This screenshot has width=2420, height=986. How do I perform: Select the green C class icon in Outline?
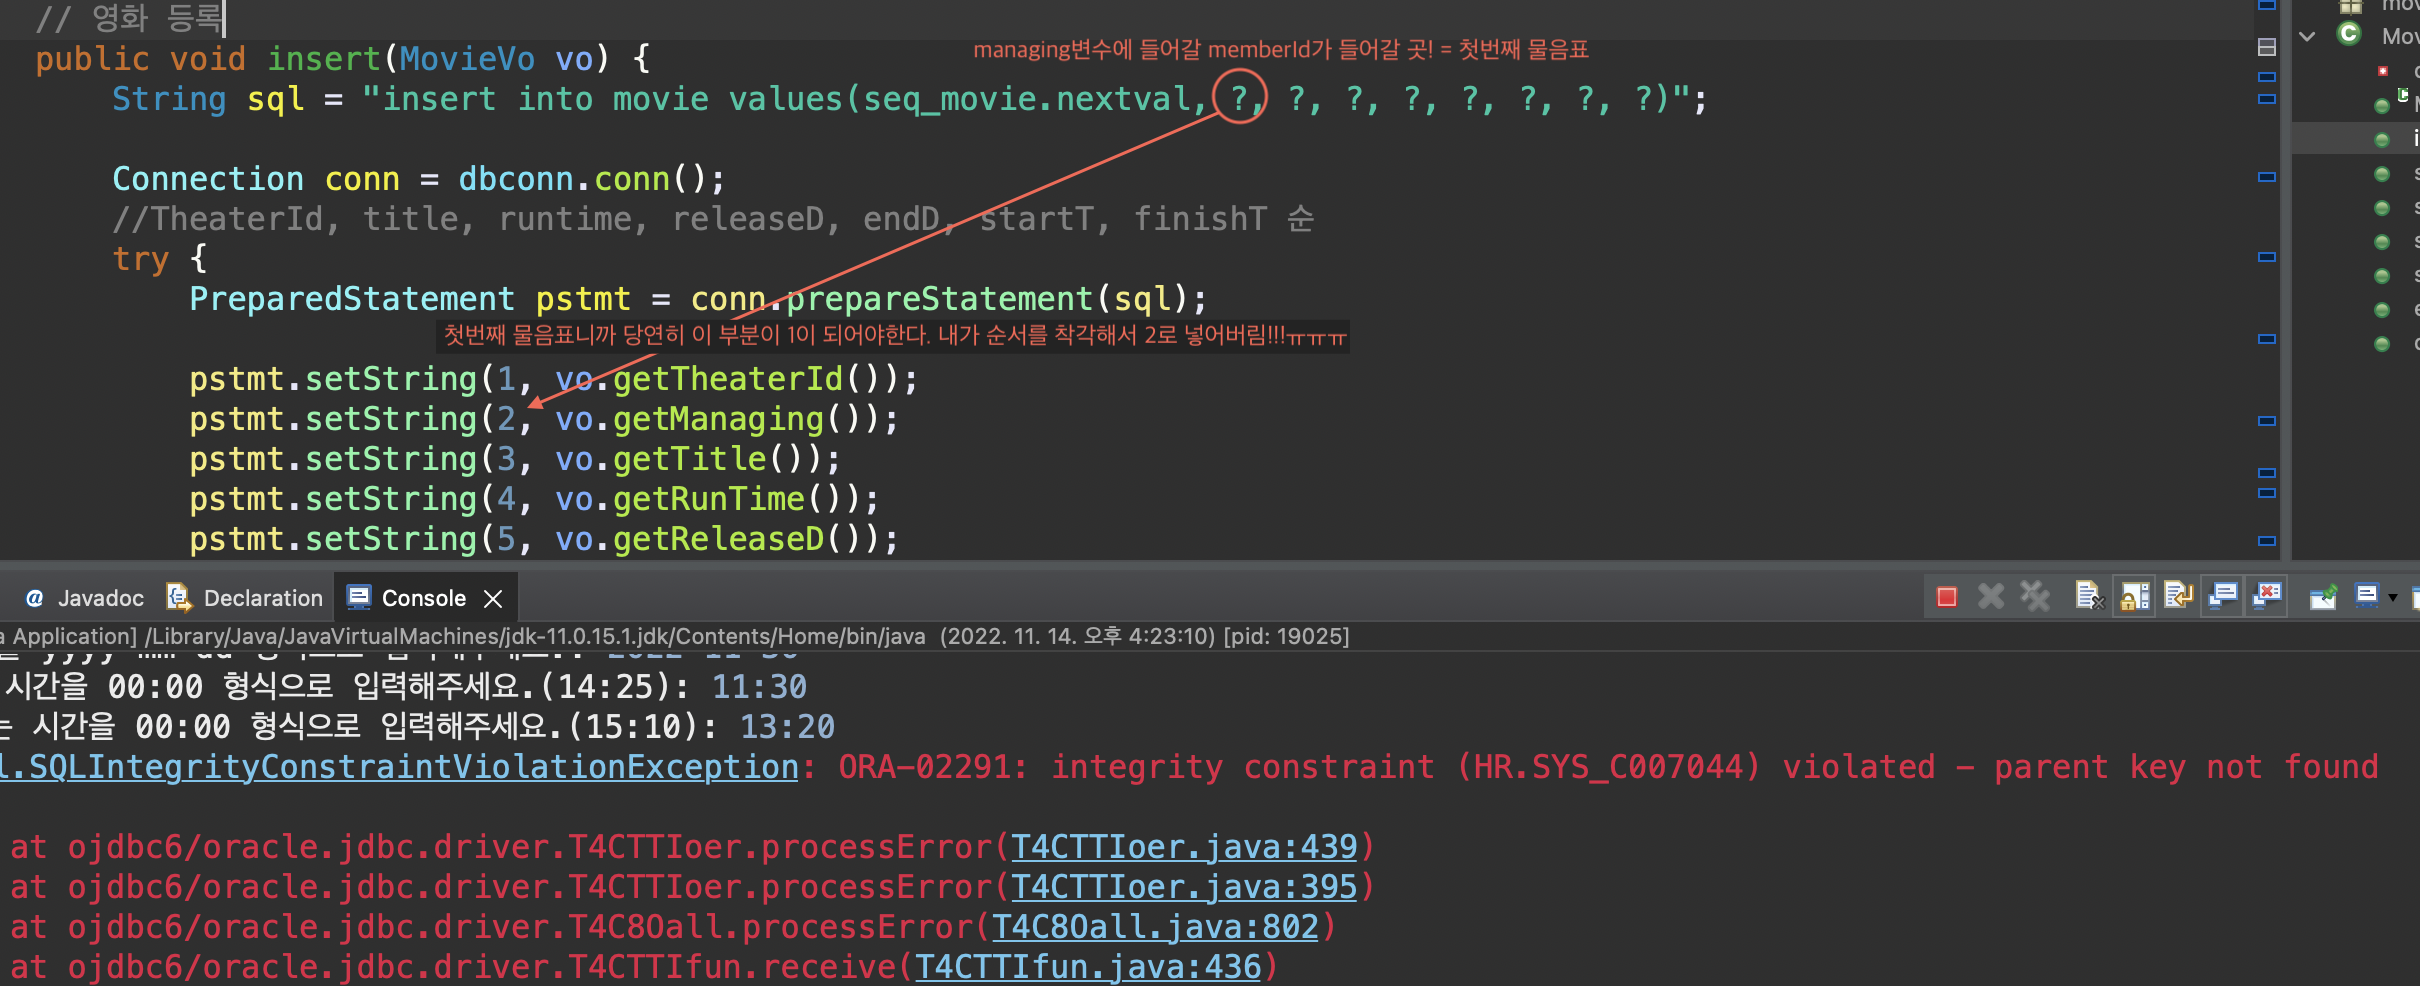point(2349,34)
